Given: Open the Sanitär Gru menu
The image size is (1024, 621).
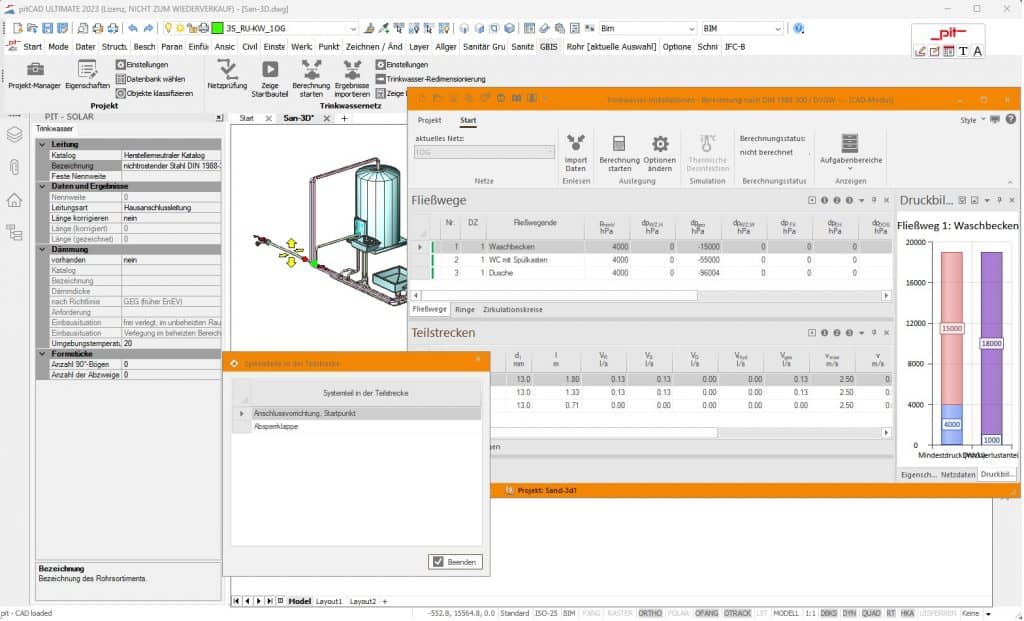Looking at the screenshot, I should [484, 46].
